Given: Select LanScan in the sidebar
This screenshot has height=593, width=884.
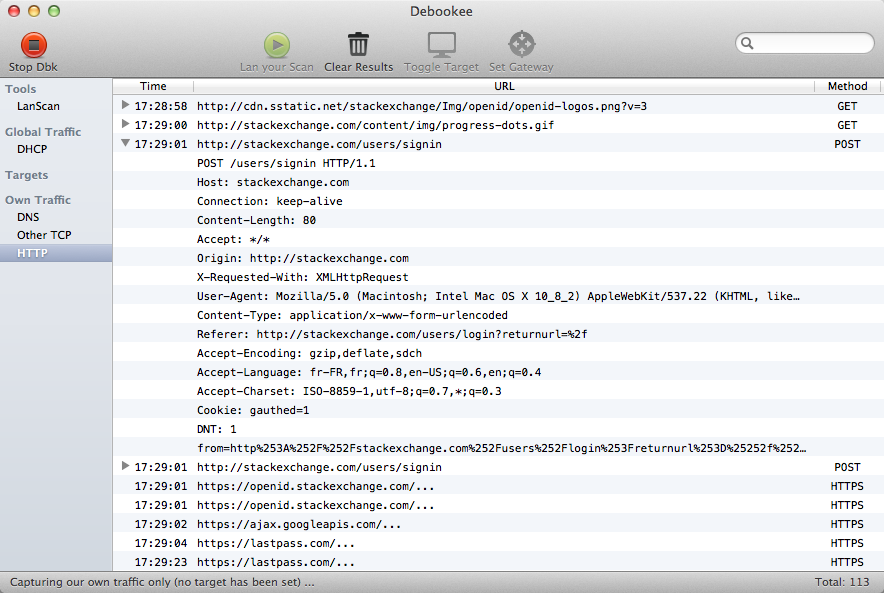Looking at the screenshot, I should (x=38, y=106).
